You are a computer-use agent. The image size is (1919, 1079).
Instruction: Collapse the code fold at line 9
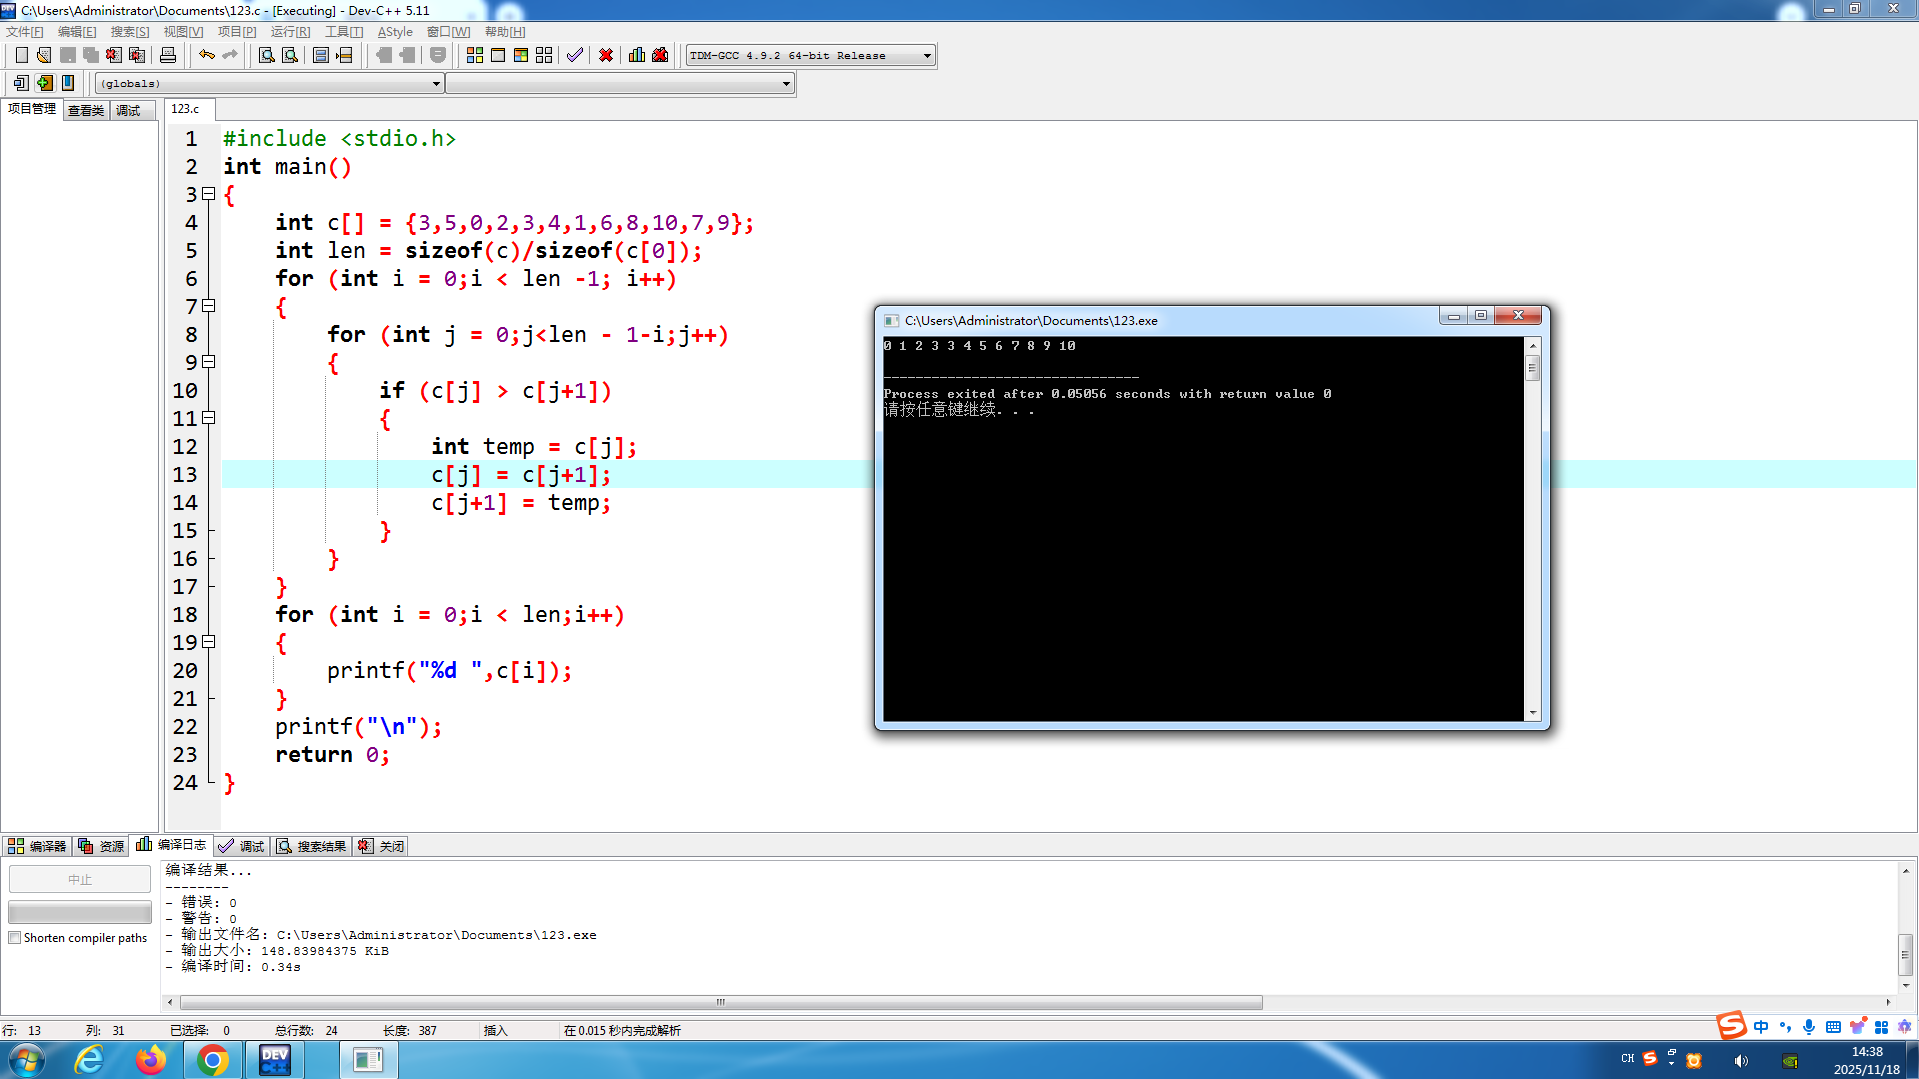click(x=209, y=362)
